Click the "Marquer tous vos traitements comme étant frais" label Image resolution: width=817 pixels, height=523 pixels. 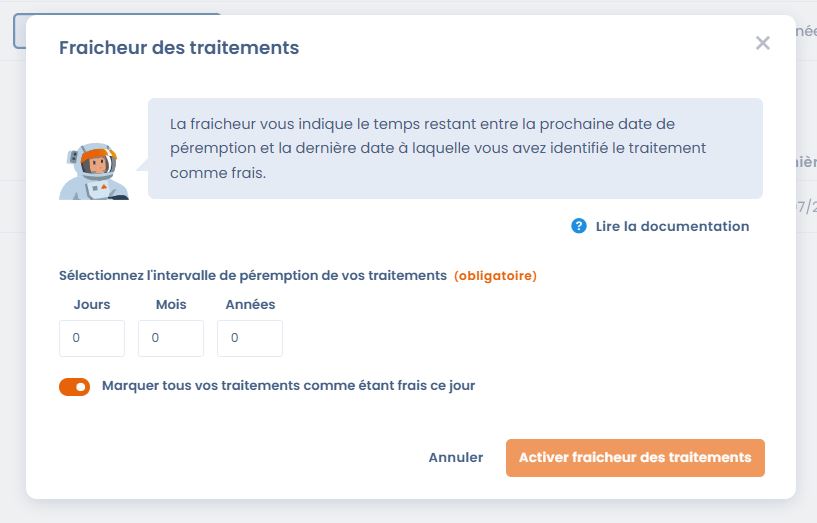[x=288, y=385]
